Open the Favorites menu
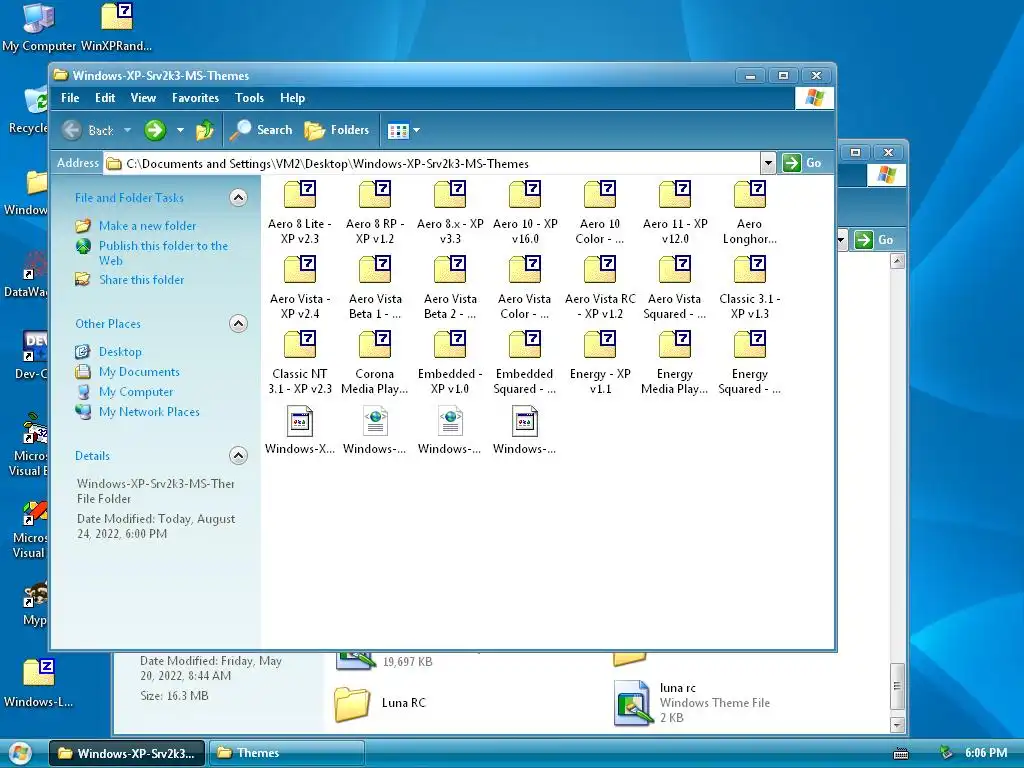1024x768 pixels. click(195, 98)
